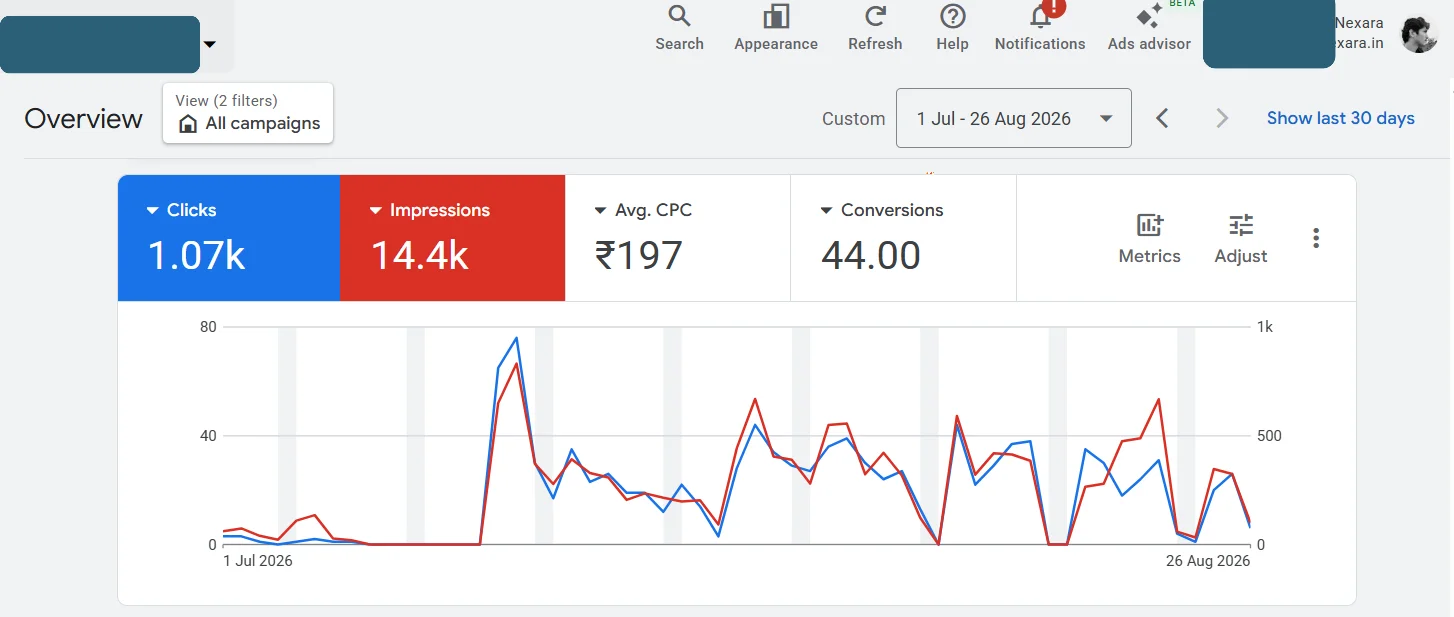Click the 80 left axis label
This screenshot has width=1454, height=617.
[x=207, y=327]
